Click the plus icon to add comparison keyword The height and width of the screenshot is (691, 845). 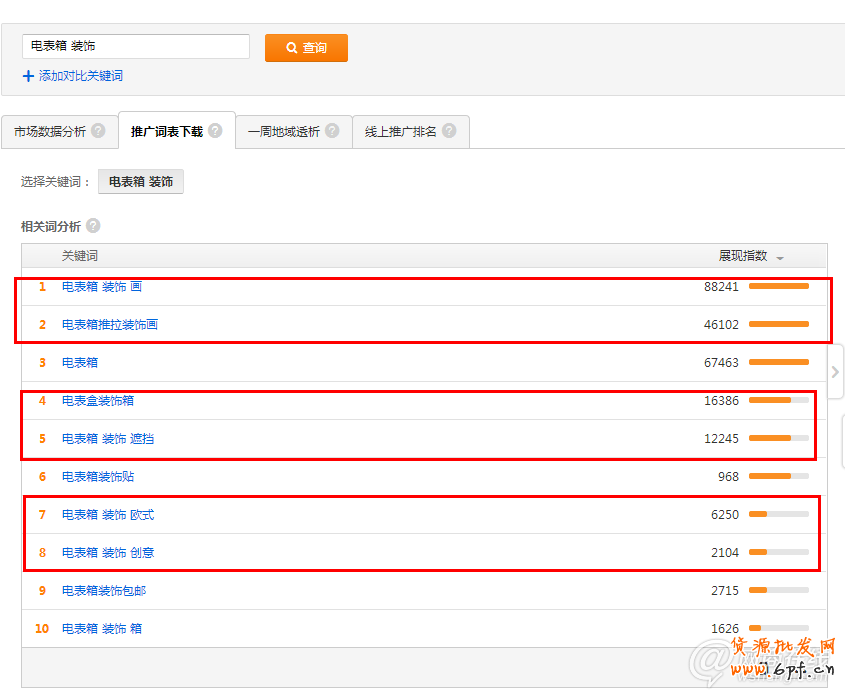[28, 76]
